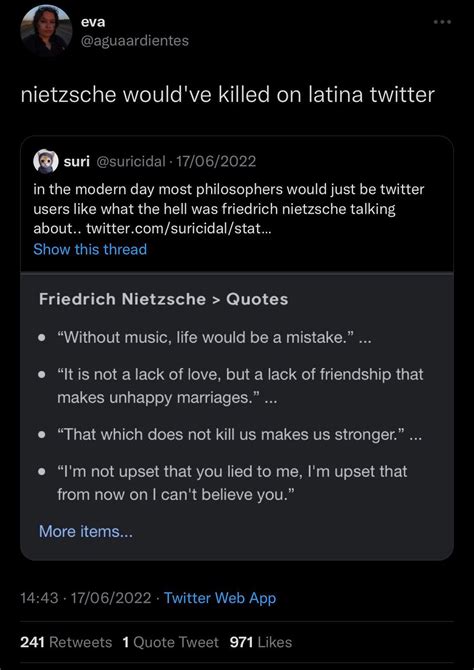Open @aguaardientes handle

coord(135,41)
